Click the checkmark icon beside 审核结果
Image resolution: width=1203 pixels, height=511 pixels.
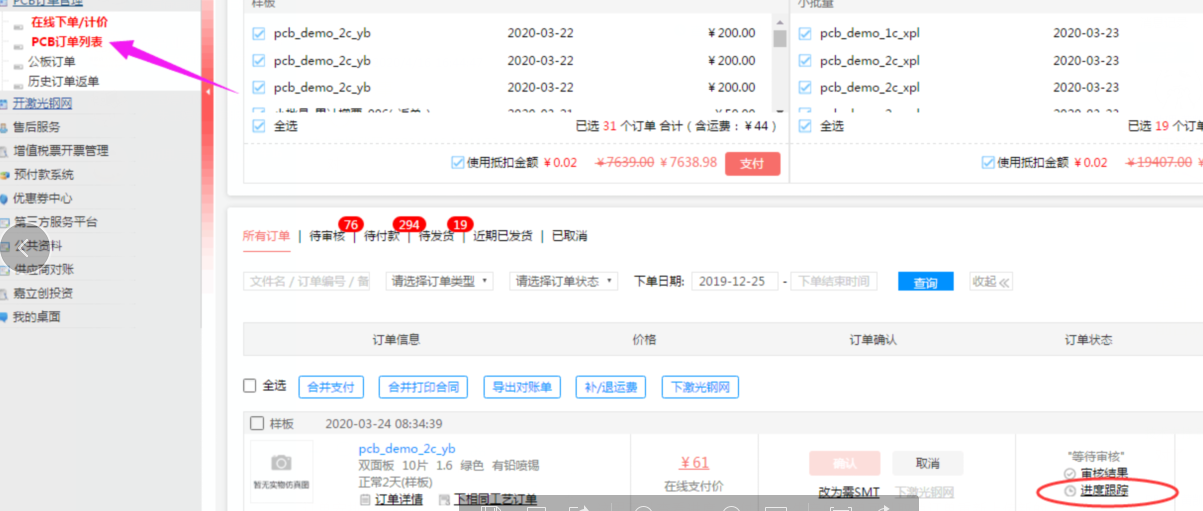click(x=1070, y=473)
